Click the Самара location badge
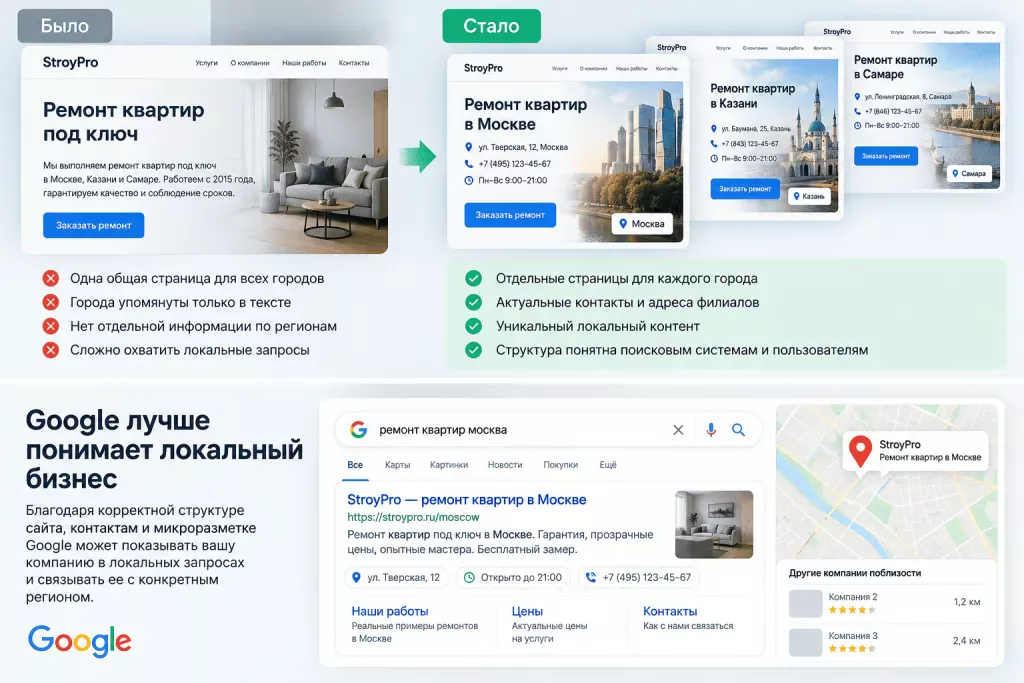1024x683 pixels. 969,174
